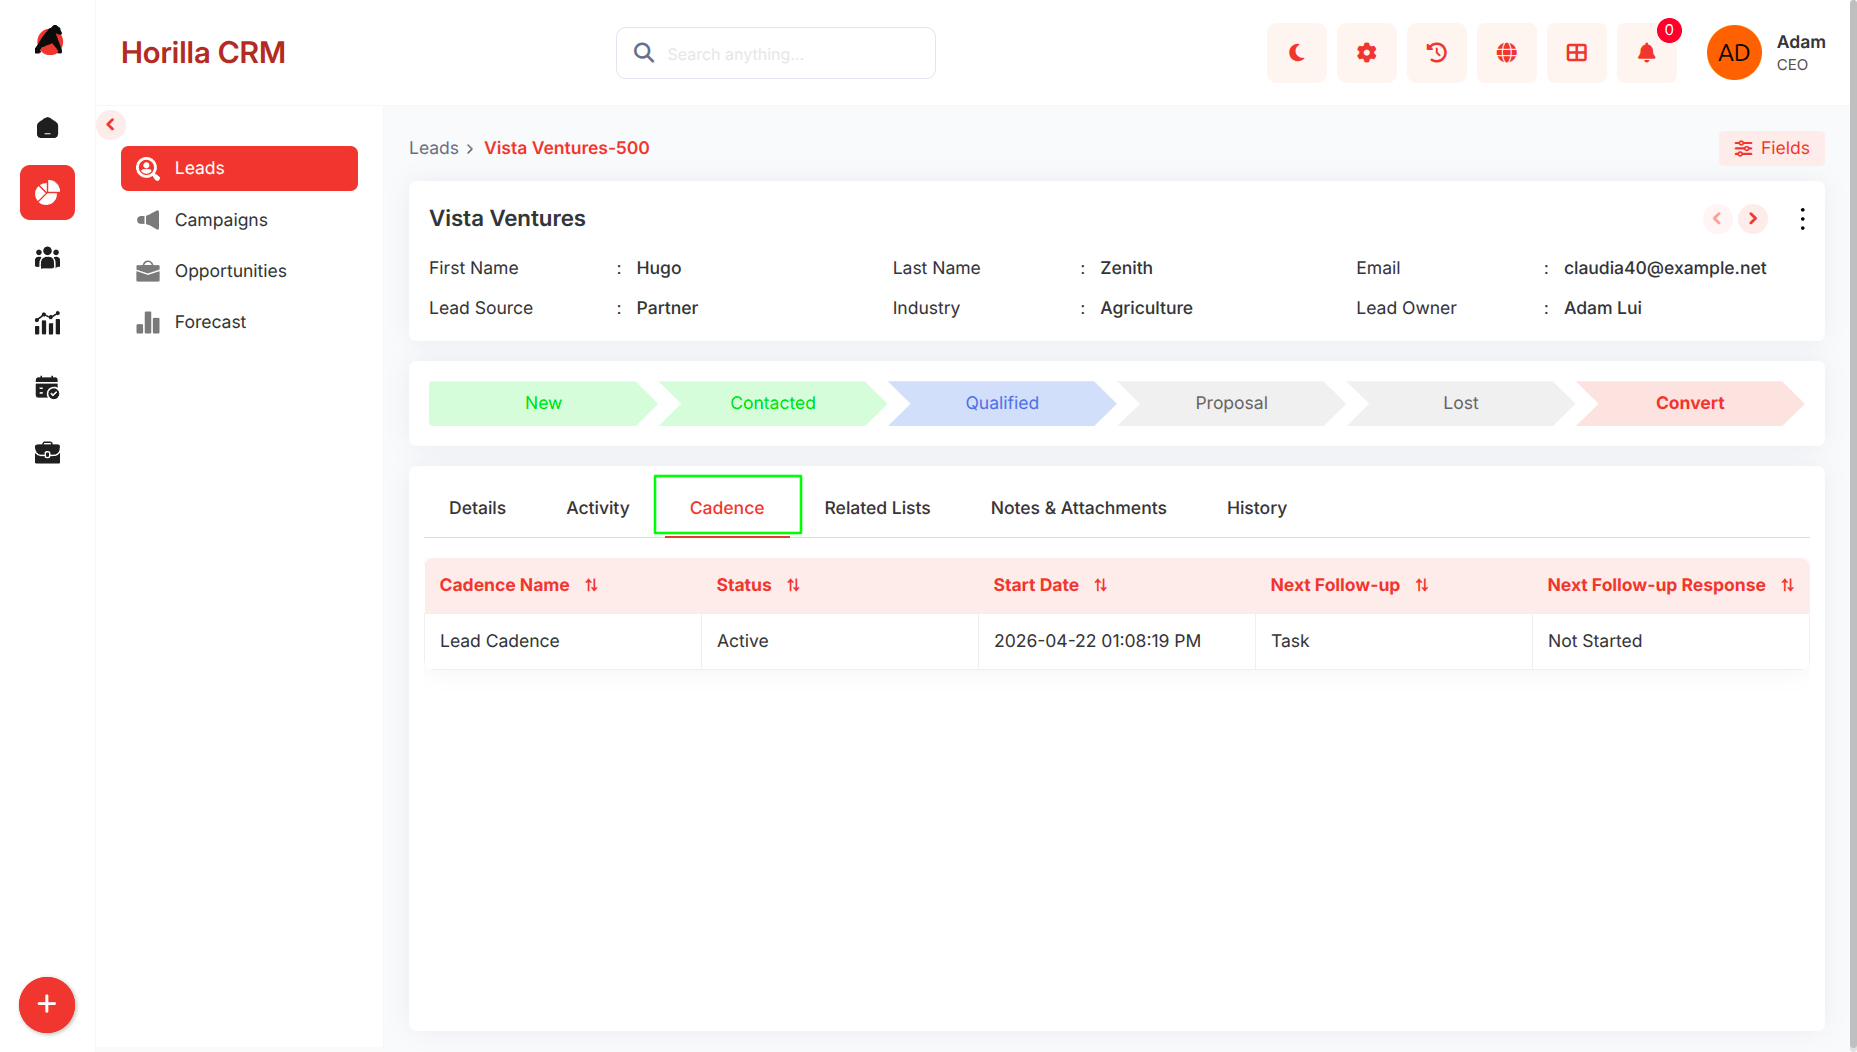Sort by Status column
Screen dimensions: 1857x1052
(x=794, y=585)
